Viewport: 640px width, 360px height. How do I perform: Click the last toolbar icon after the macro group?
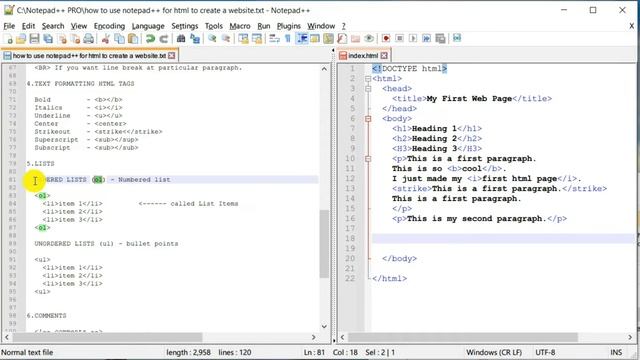point(457,38)
